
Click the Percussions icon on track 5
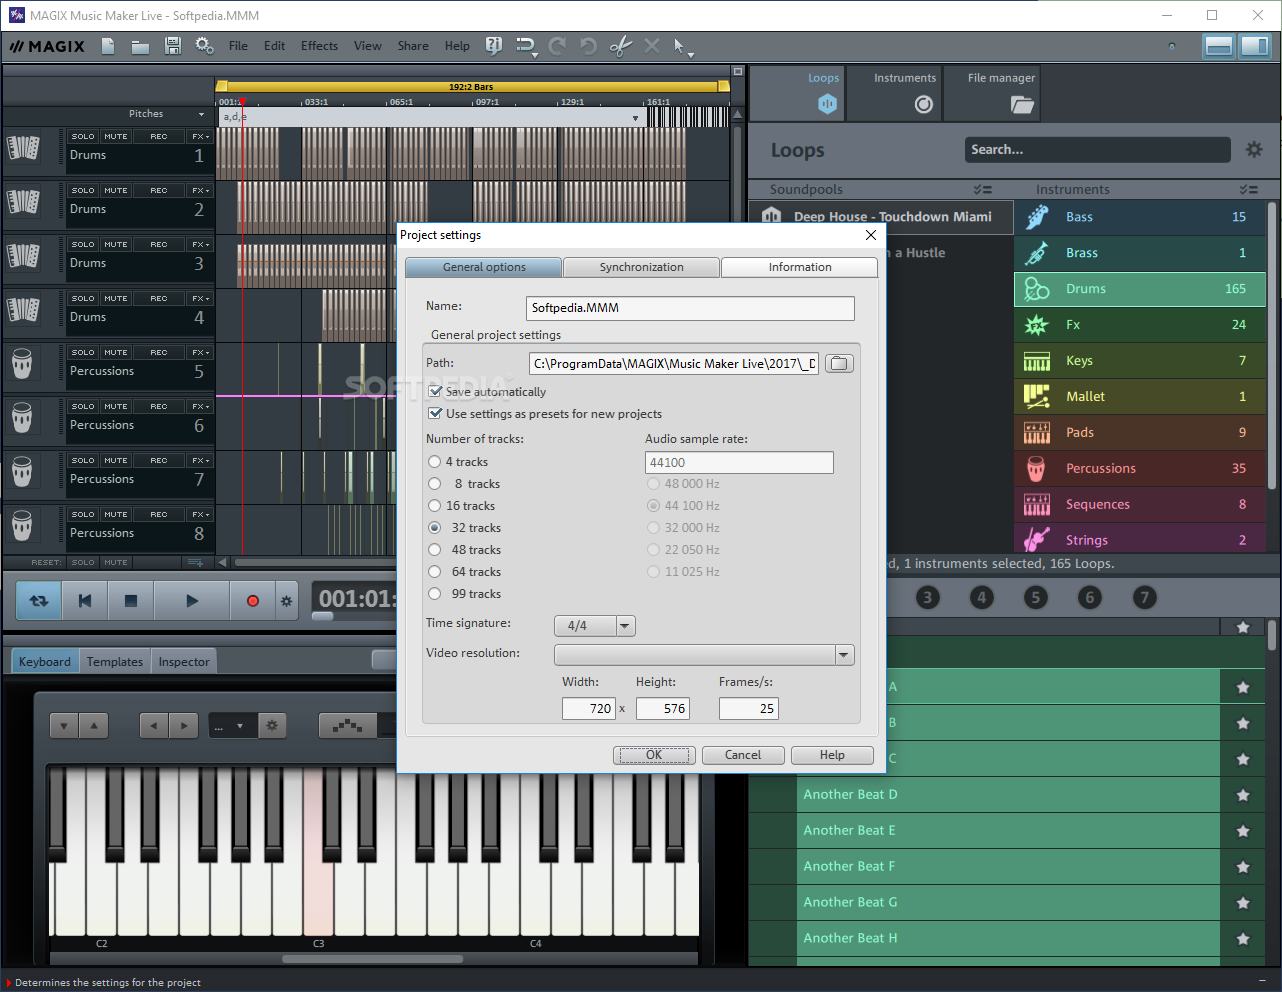(23, 363)
